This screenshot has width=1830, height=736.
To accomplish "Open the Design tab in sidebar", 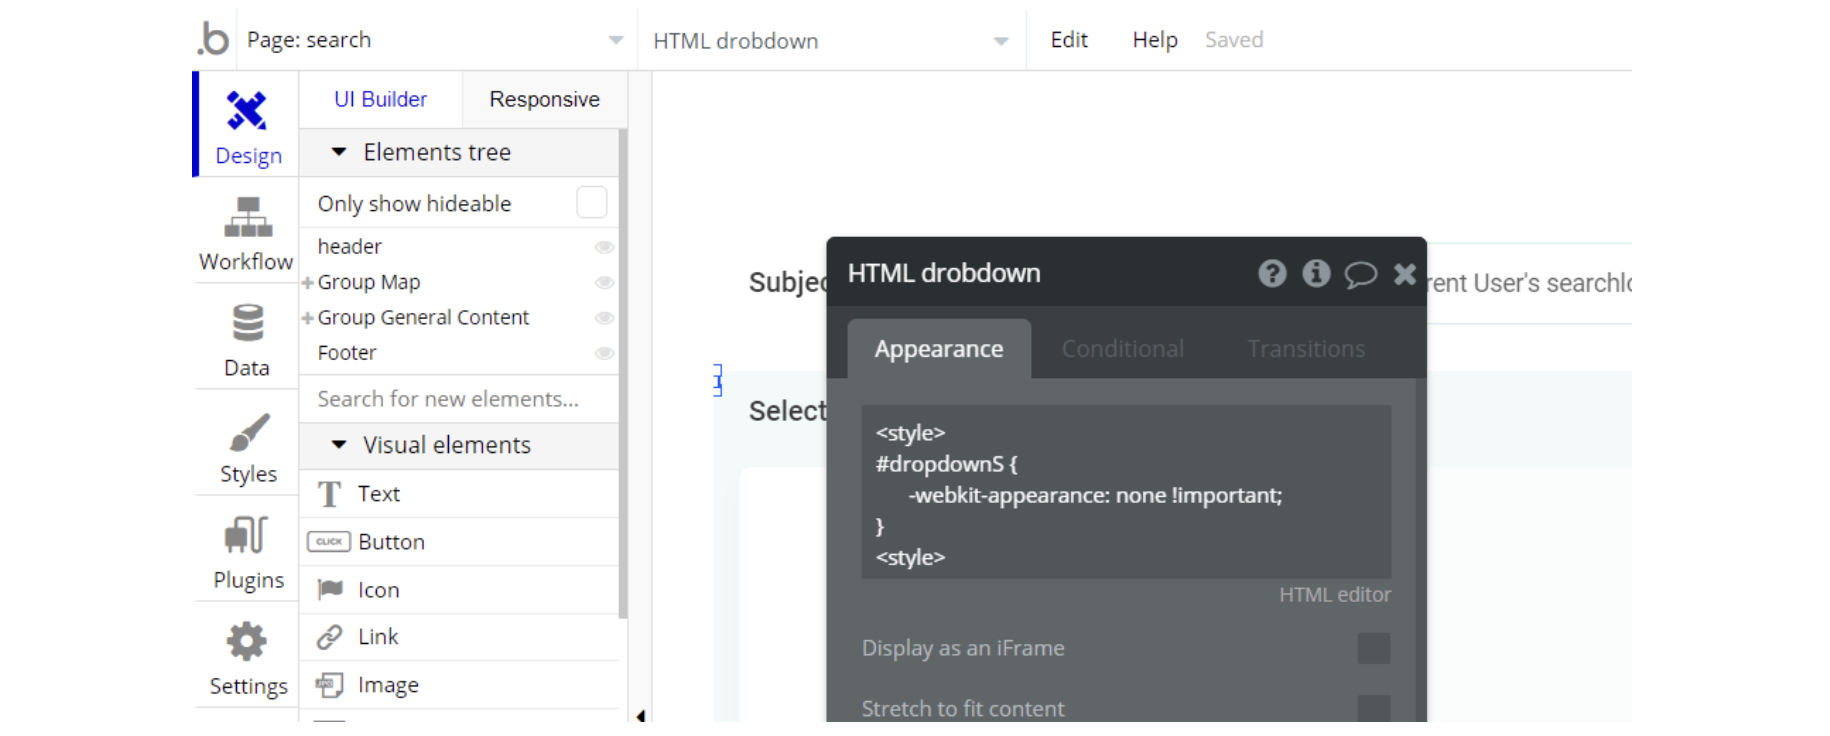I will click(x=247, y=126).
